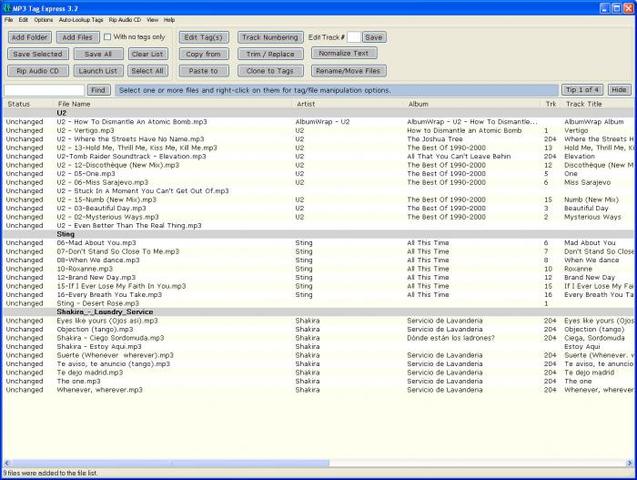Click the Clear List button
The width and height of the screenshot is (637, 480).
click(x=147, y=54)
